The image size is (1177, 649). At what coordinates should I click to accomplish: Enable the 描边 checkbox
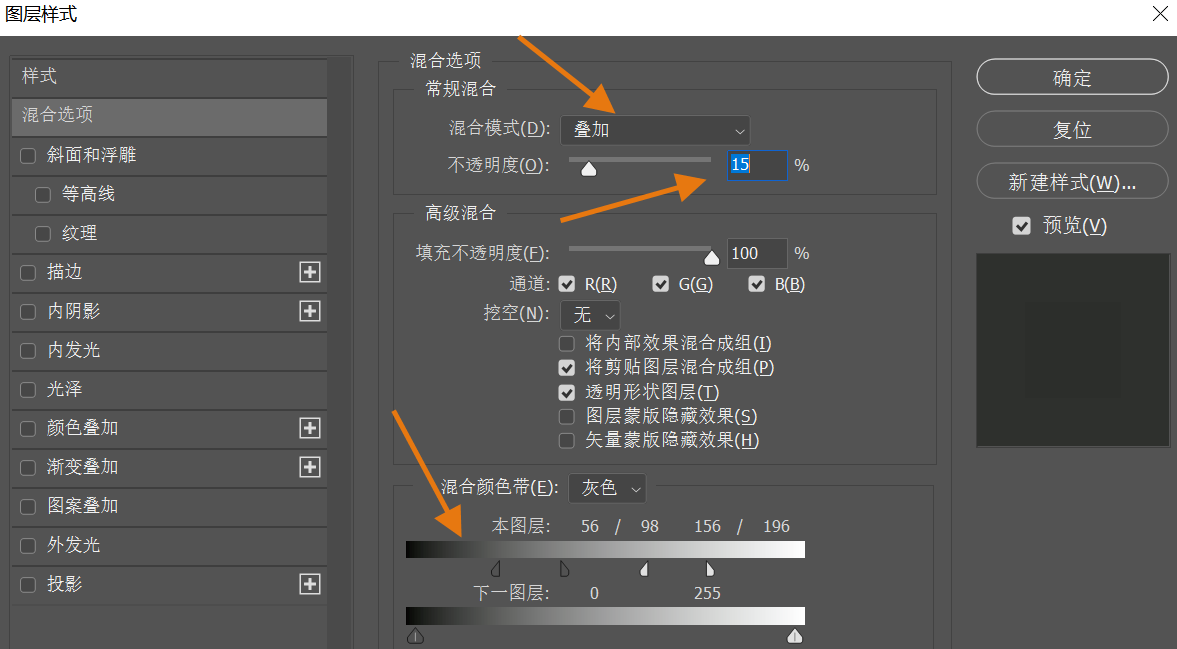28,272
